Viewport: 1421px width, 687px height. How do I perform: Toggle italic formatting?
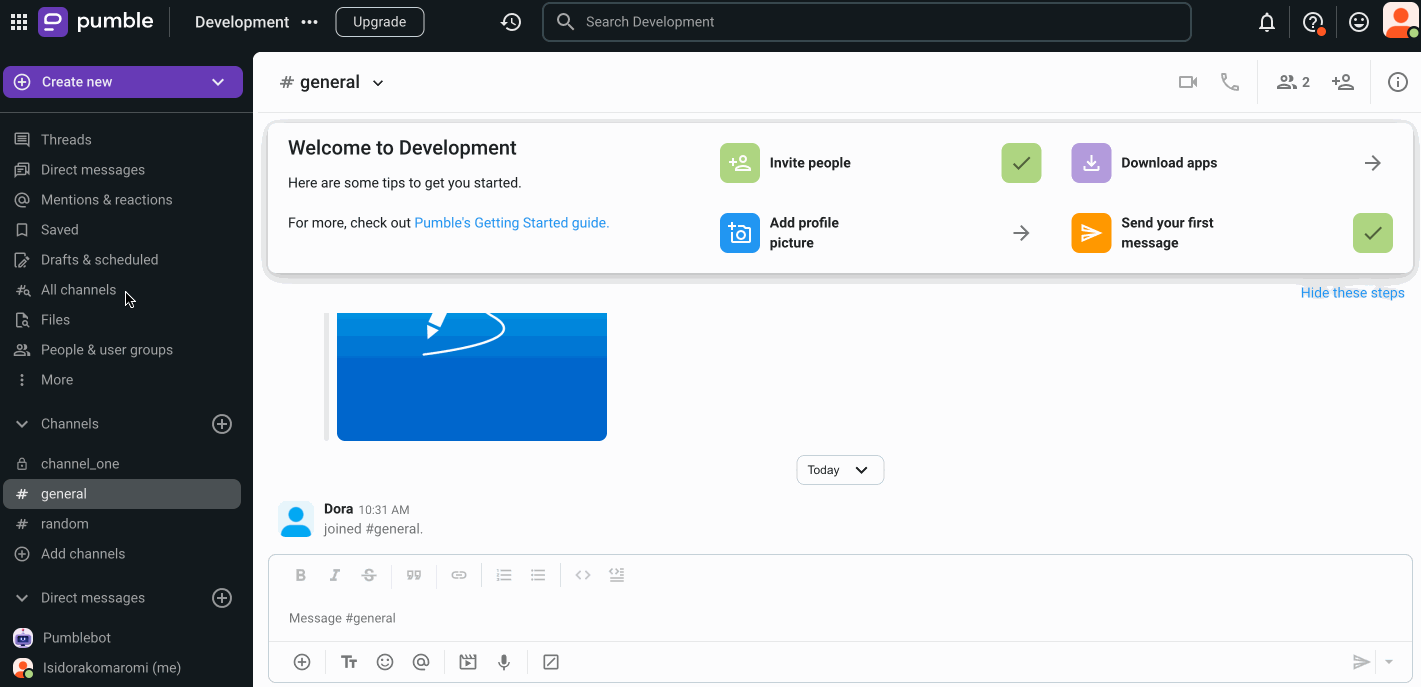335,575
